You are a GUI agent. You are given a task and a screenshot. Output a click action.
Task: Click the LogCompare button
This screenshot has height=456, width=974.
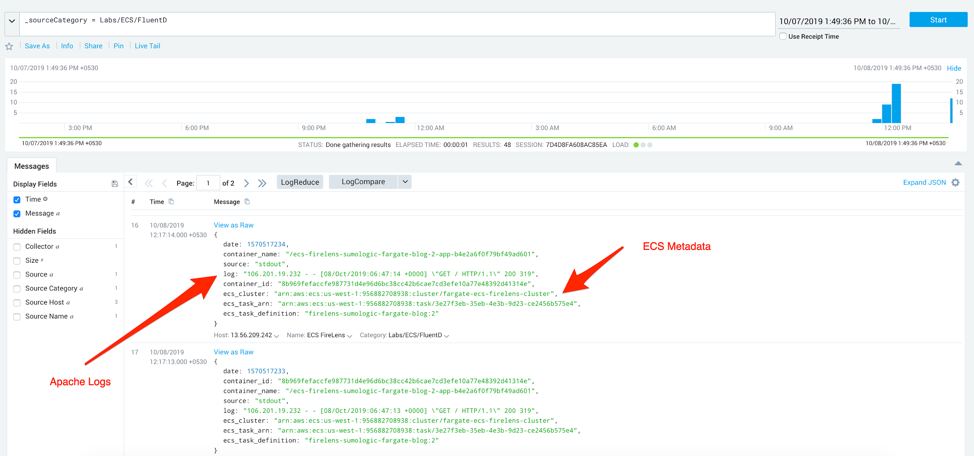(363, 182)
